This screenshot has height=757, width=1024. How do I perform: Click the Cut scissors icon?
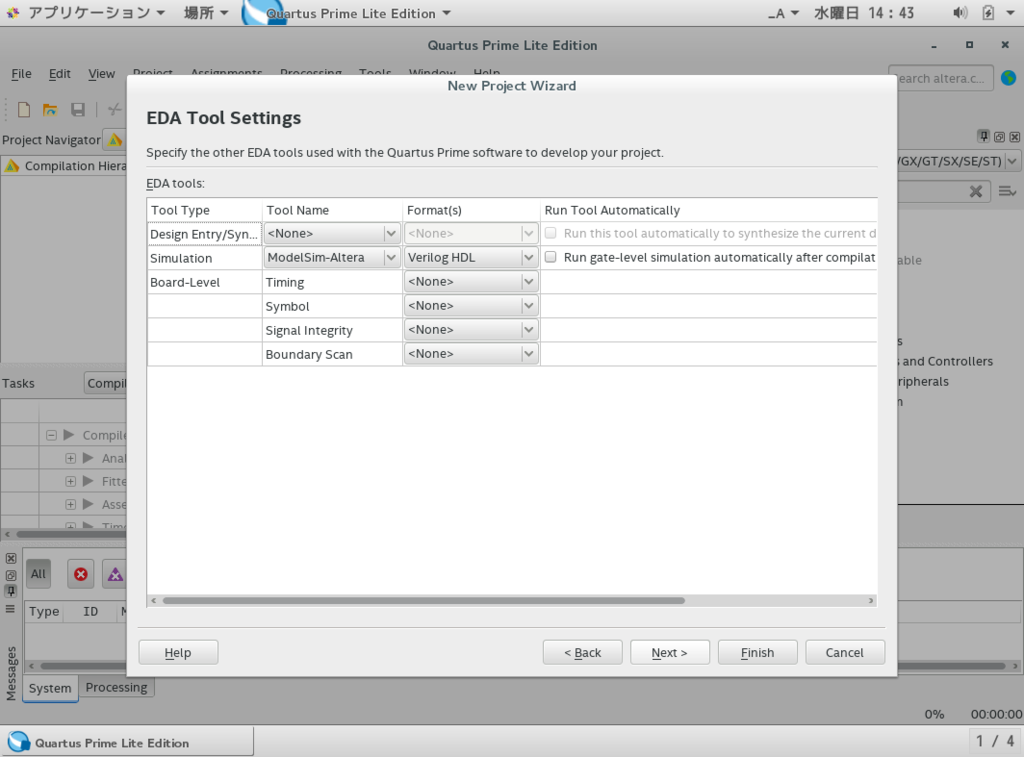pyautogui.click(x=114, y=109)
